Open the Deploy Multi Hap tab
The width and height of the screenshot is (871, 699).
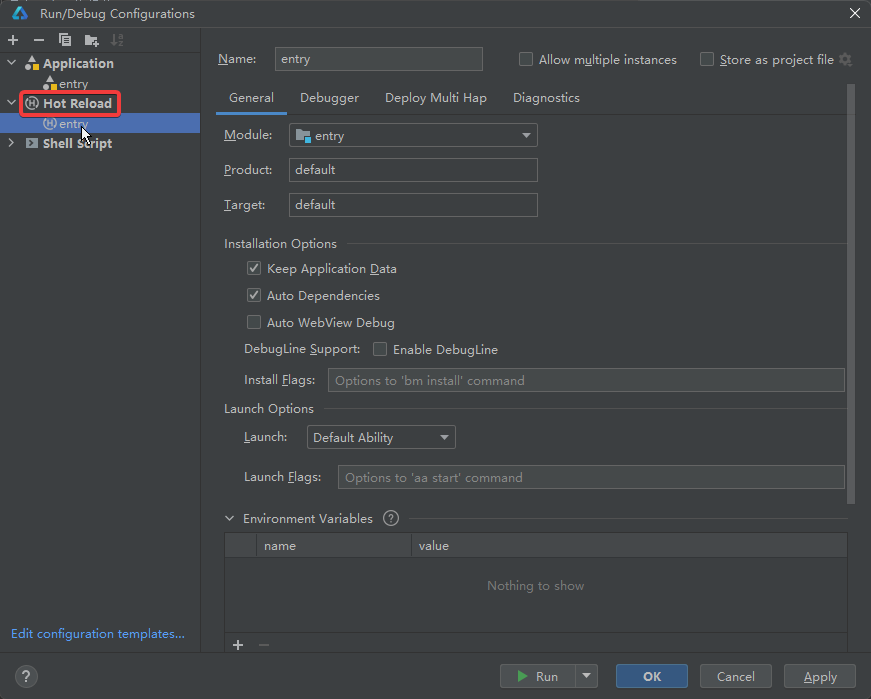(436, 98)
